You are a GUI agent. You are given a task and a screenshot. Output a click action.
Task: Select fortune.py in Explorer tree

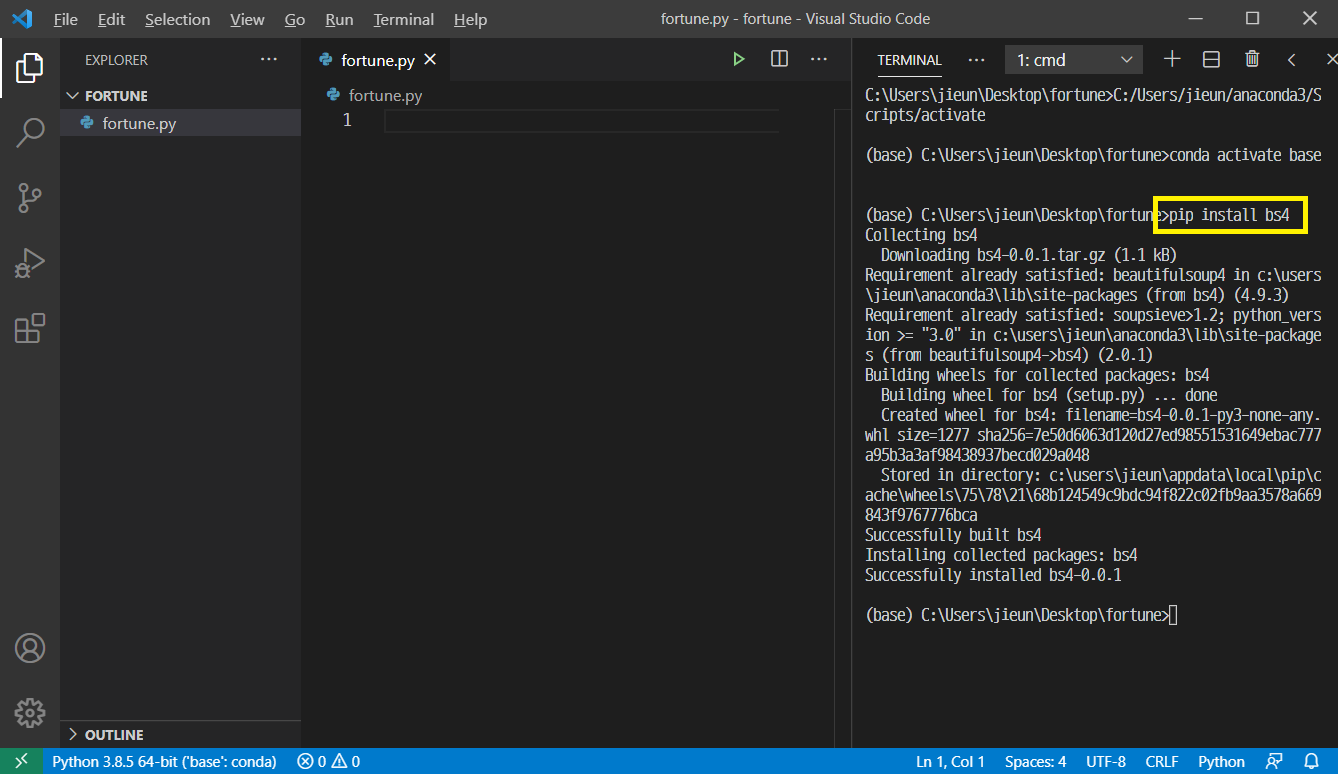tap(180, 123)
